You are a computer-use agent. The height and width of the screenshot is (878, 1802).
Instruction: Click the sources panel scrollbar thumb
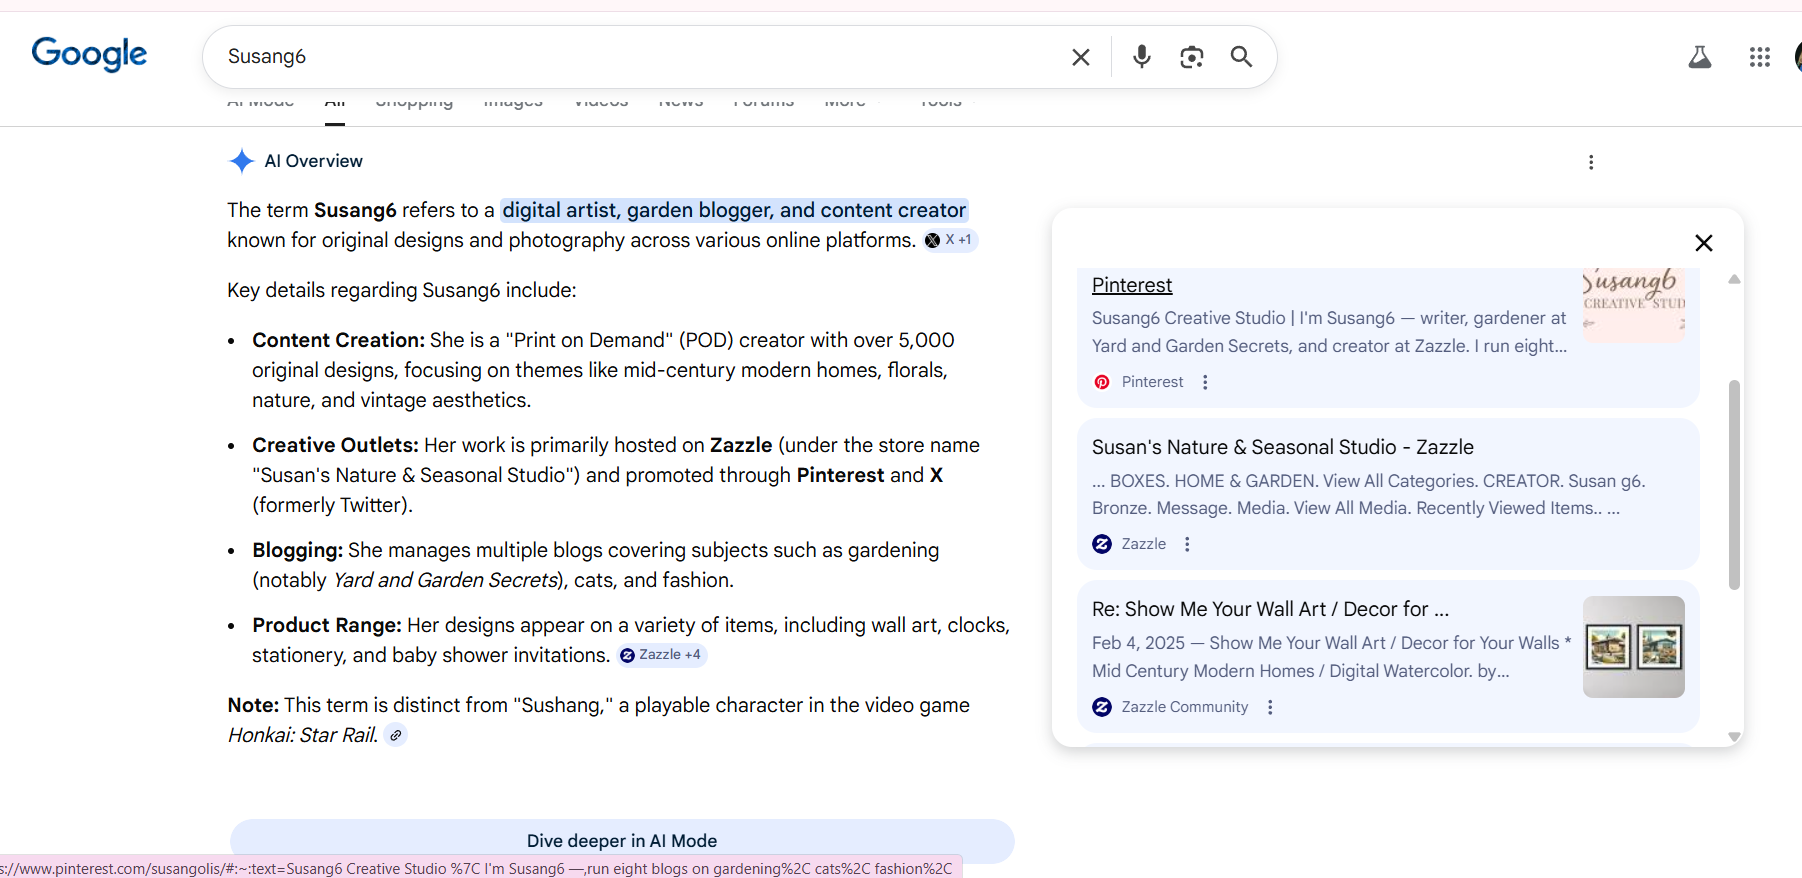tap(1734, 485)
